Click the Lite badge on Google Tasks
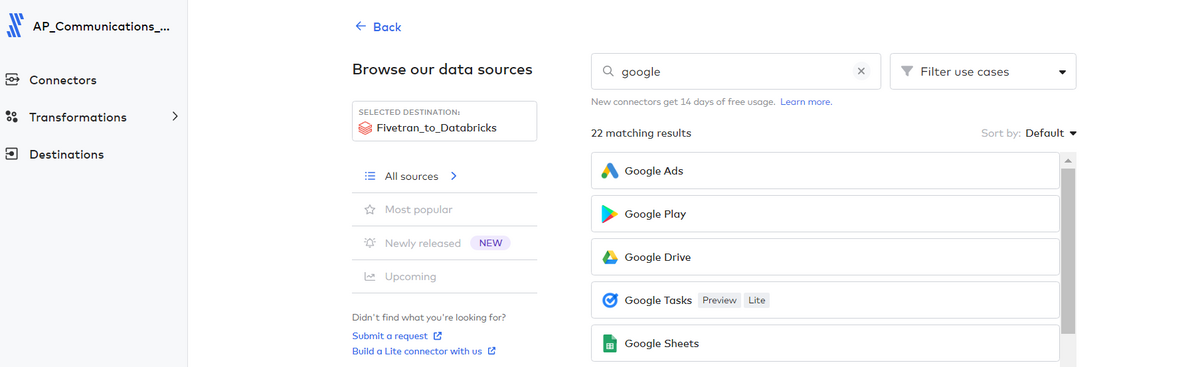Viewport: 1200px width, 367px height. point(757,300)
